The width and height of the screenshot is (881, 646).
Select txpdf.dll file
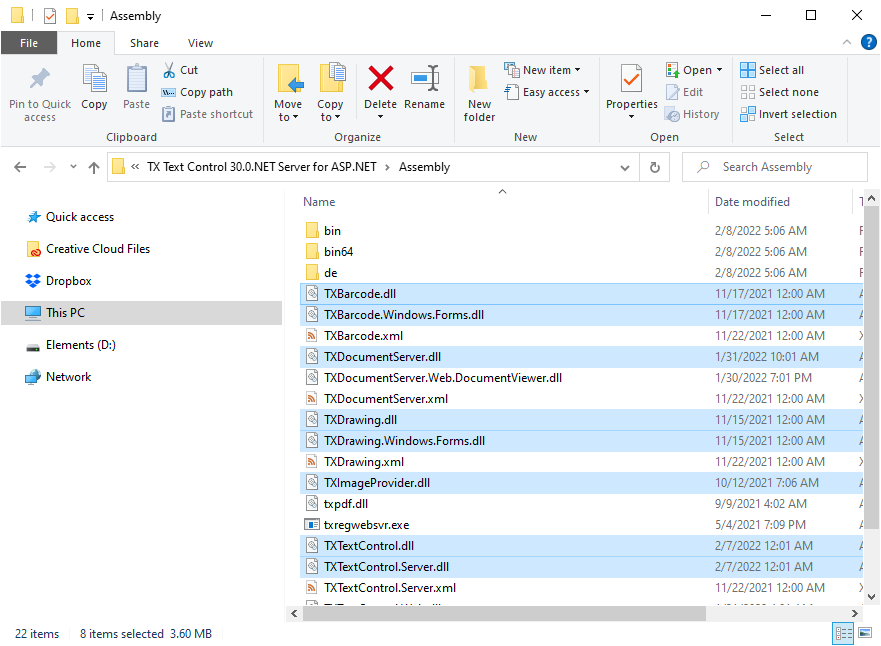pos(582,504)
